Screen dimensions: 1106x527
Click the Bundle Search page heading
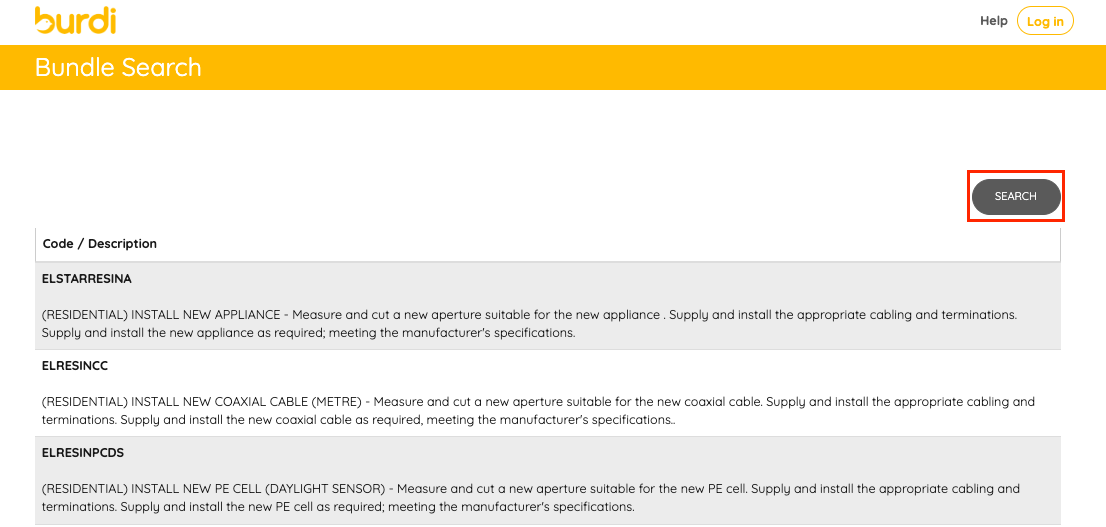118,67
